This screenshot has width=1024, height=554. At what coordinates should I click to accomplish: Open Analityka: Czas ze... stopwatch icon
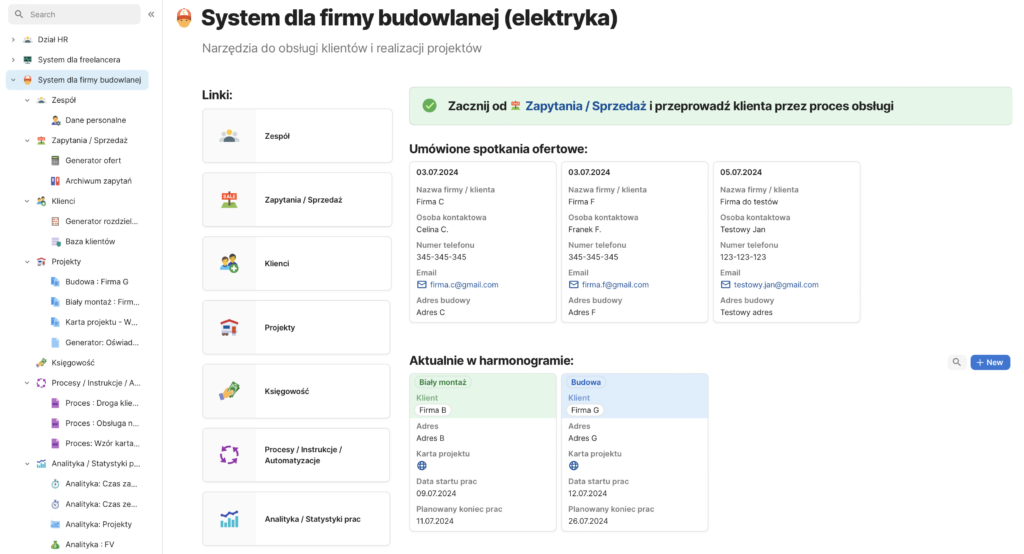point(56,504)
